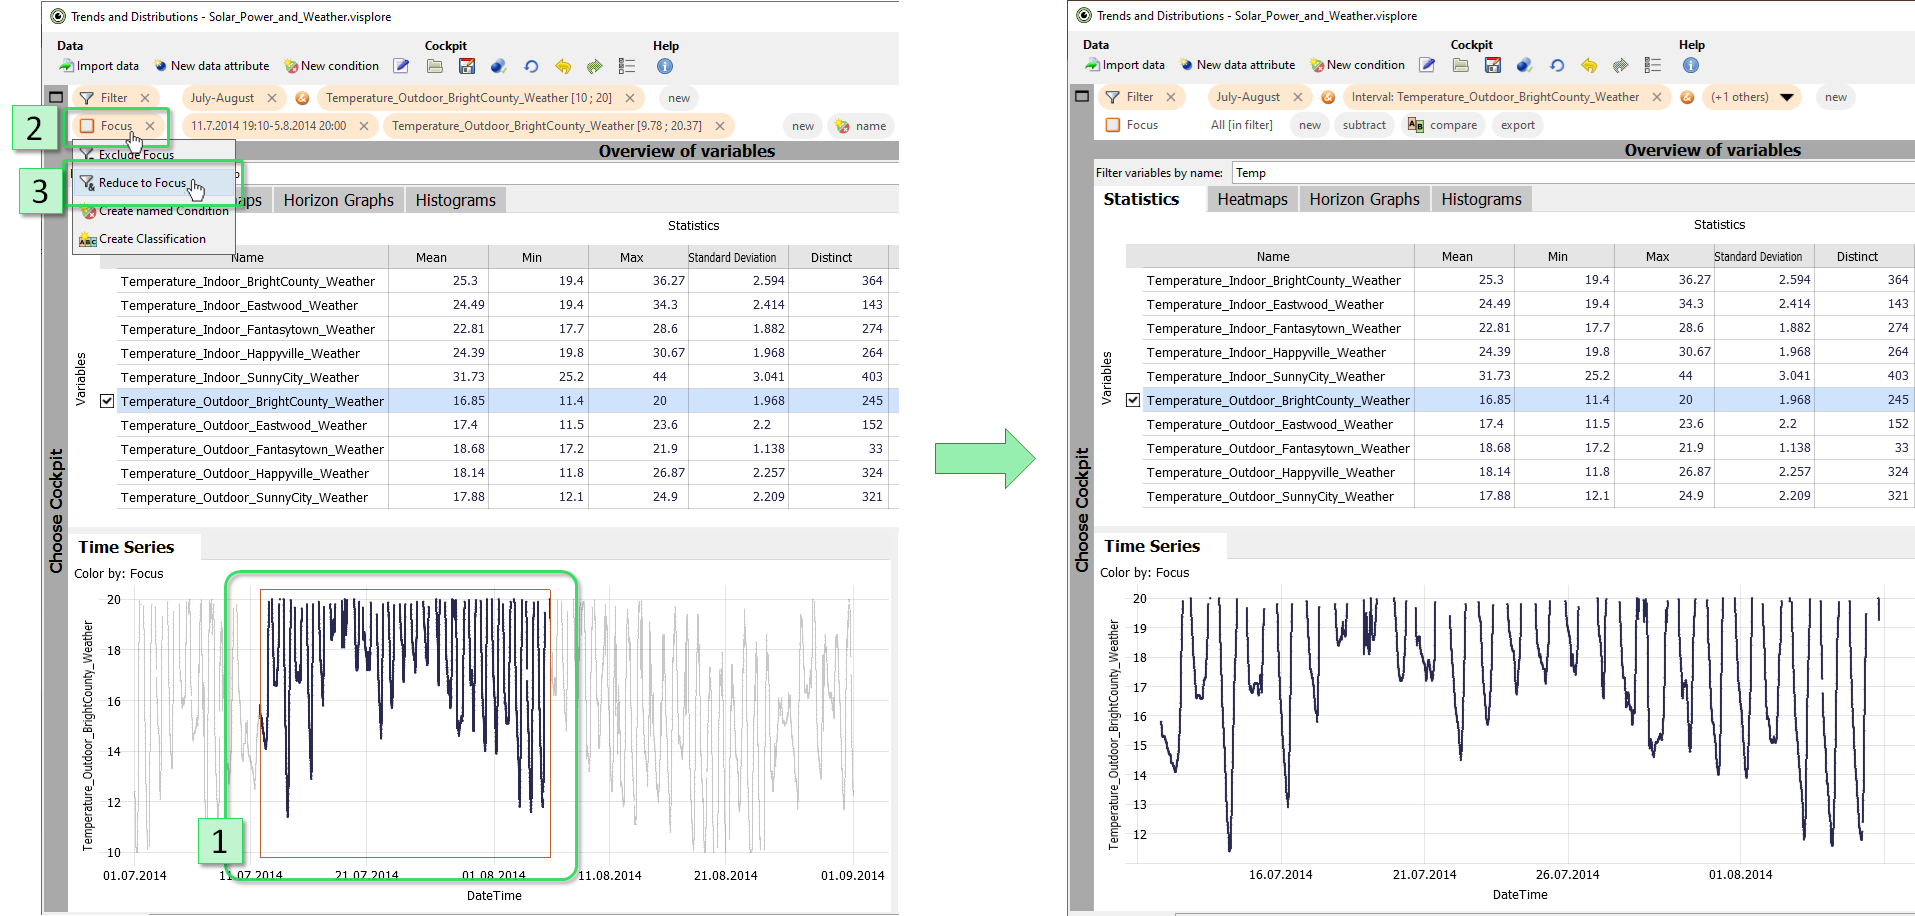Viewport: 1915px width, 916px height.
Task: Open the Focus dropdown in left window
Action: pyautogui.click(x=116, y=126)
